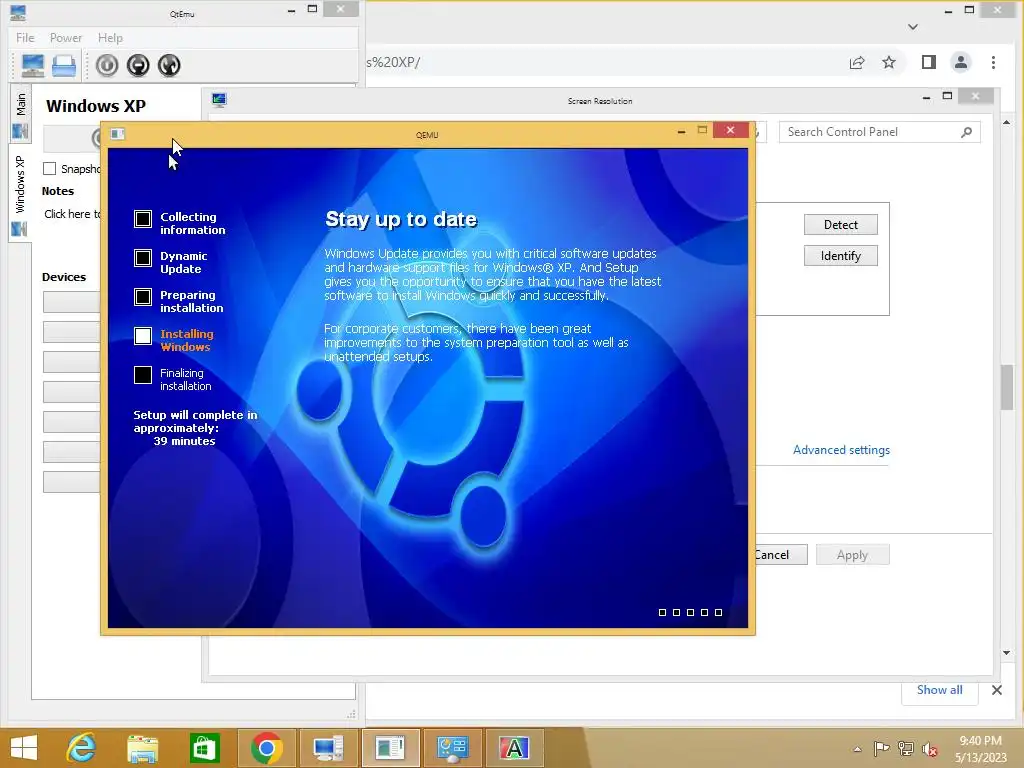Click the Apply button in Screen Resolution
1024x768 pixels.
pyautogui.click(x=852, y=555)
